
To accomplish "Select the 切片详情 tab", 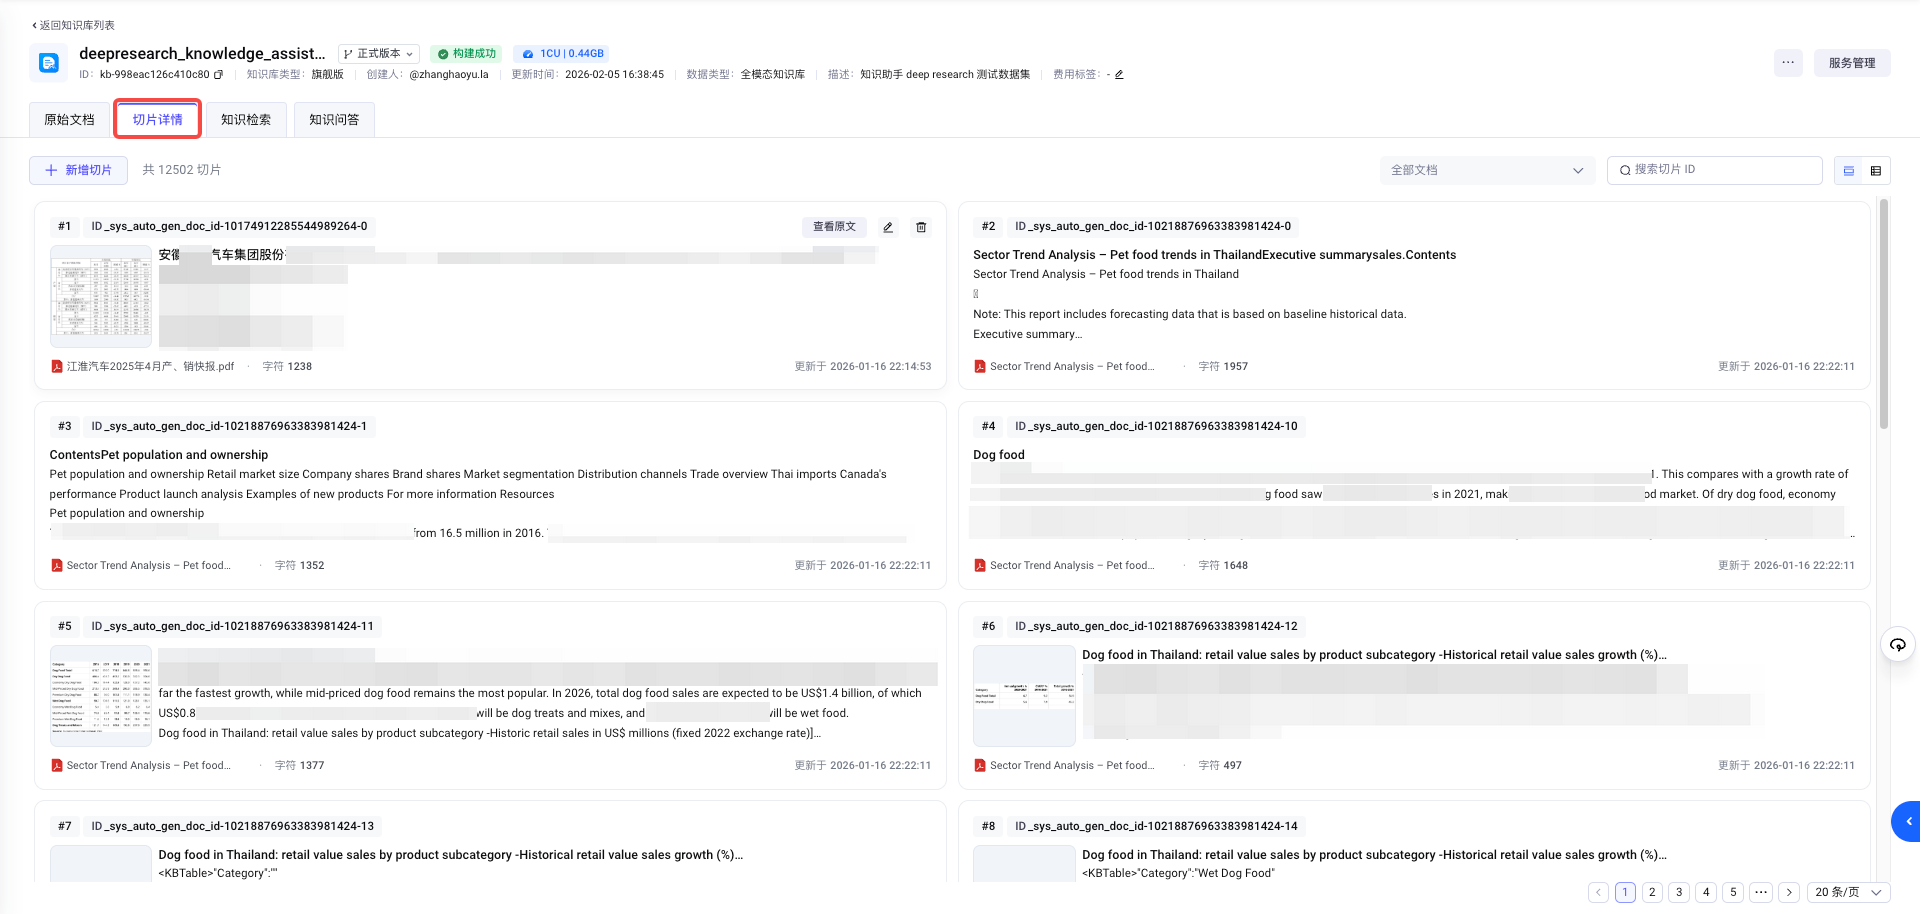I will click(x=158, y=120).
